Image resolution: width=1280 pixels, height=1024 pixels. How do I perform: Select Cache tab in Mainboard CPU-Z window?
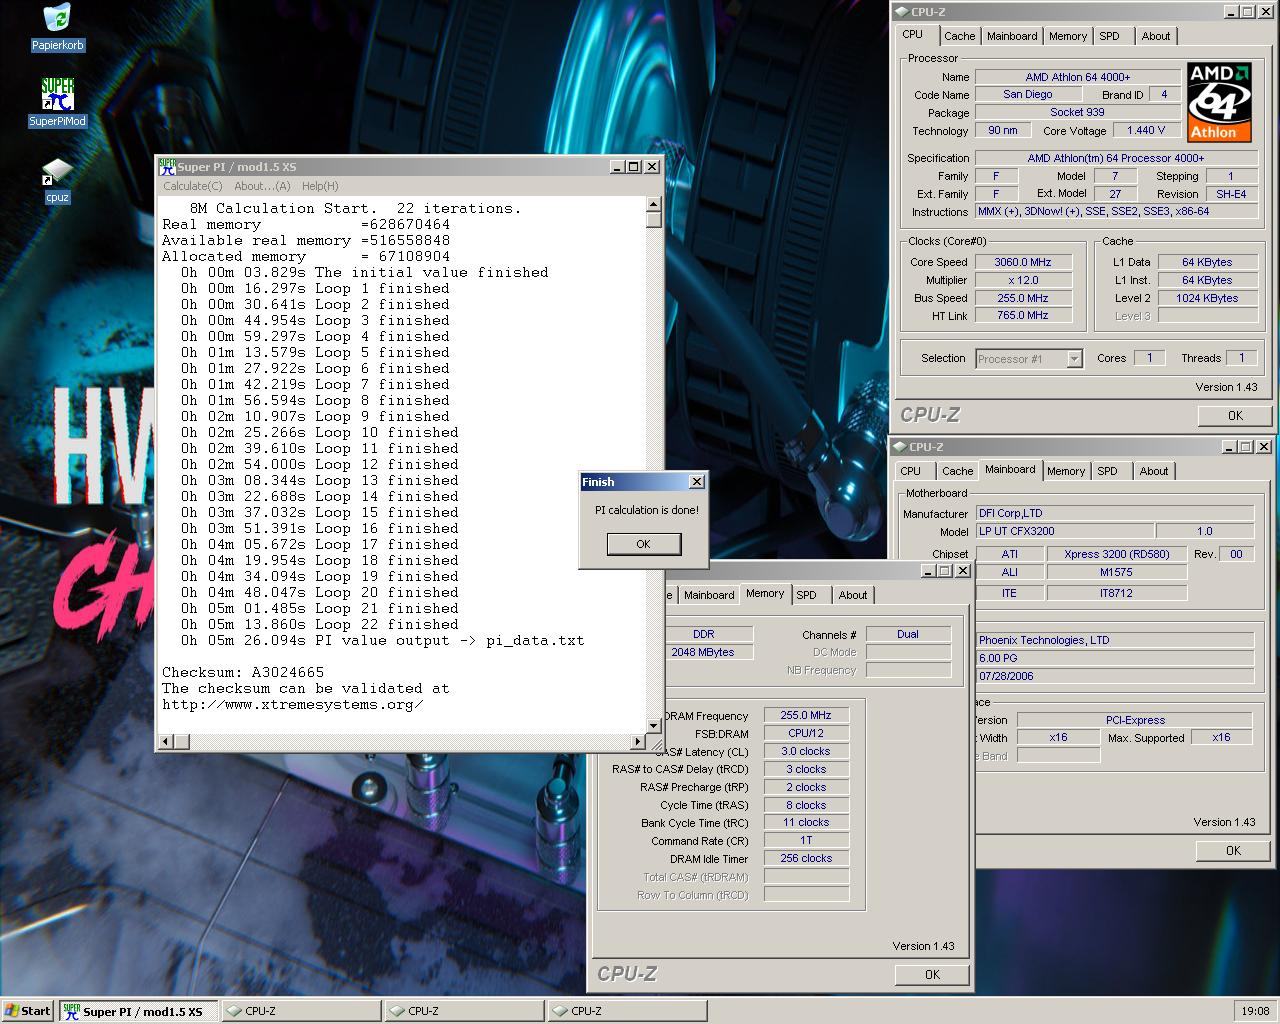(x=957, y=471)
